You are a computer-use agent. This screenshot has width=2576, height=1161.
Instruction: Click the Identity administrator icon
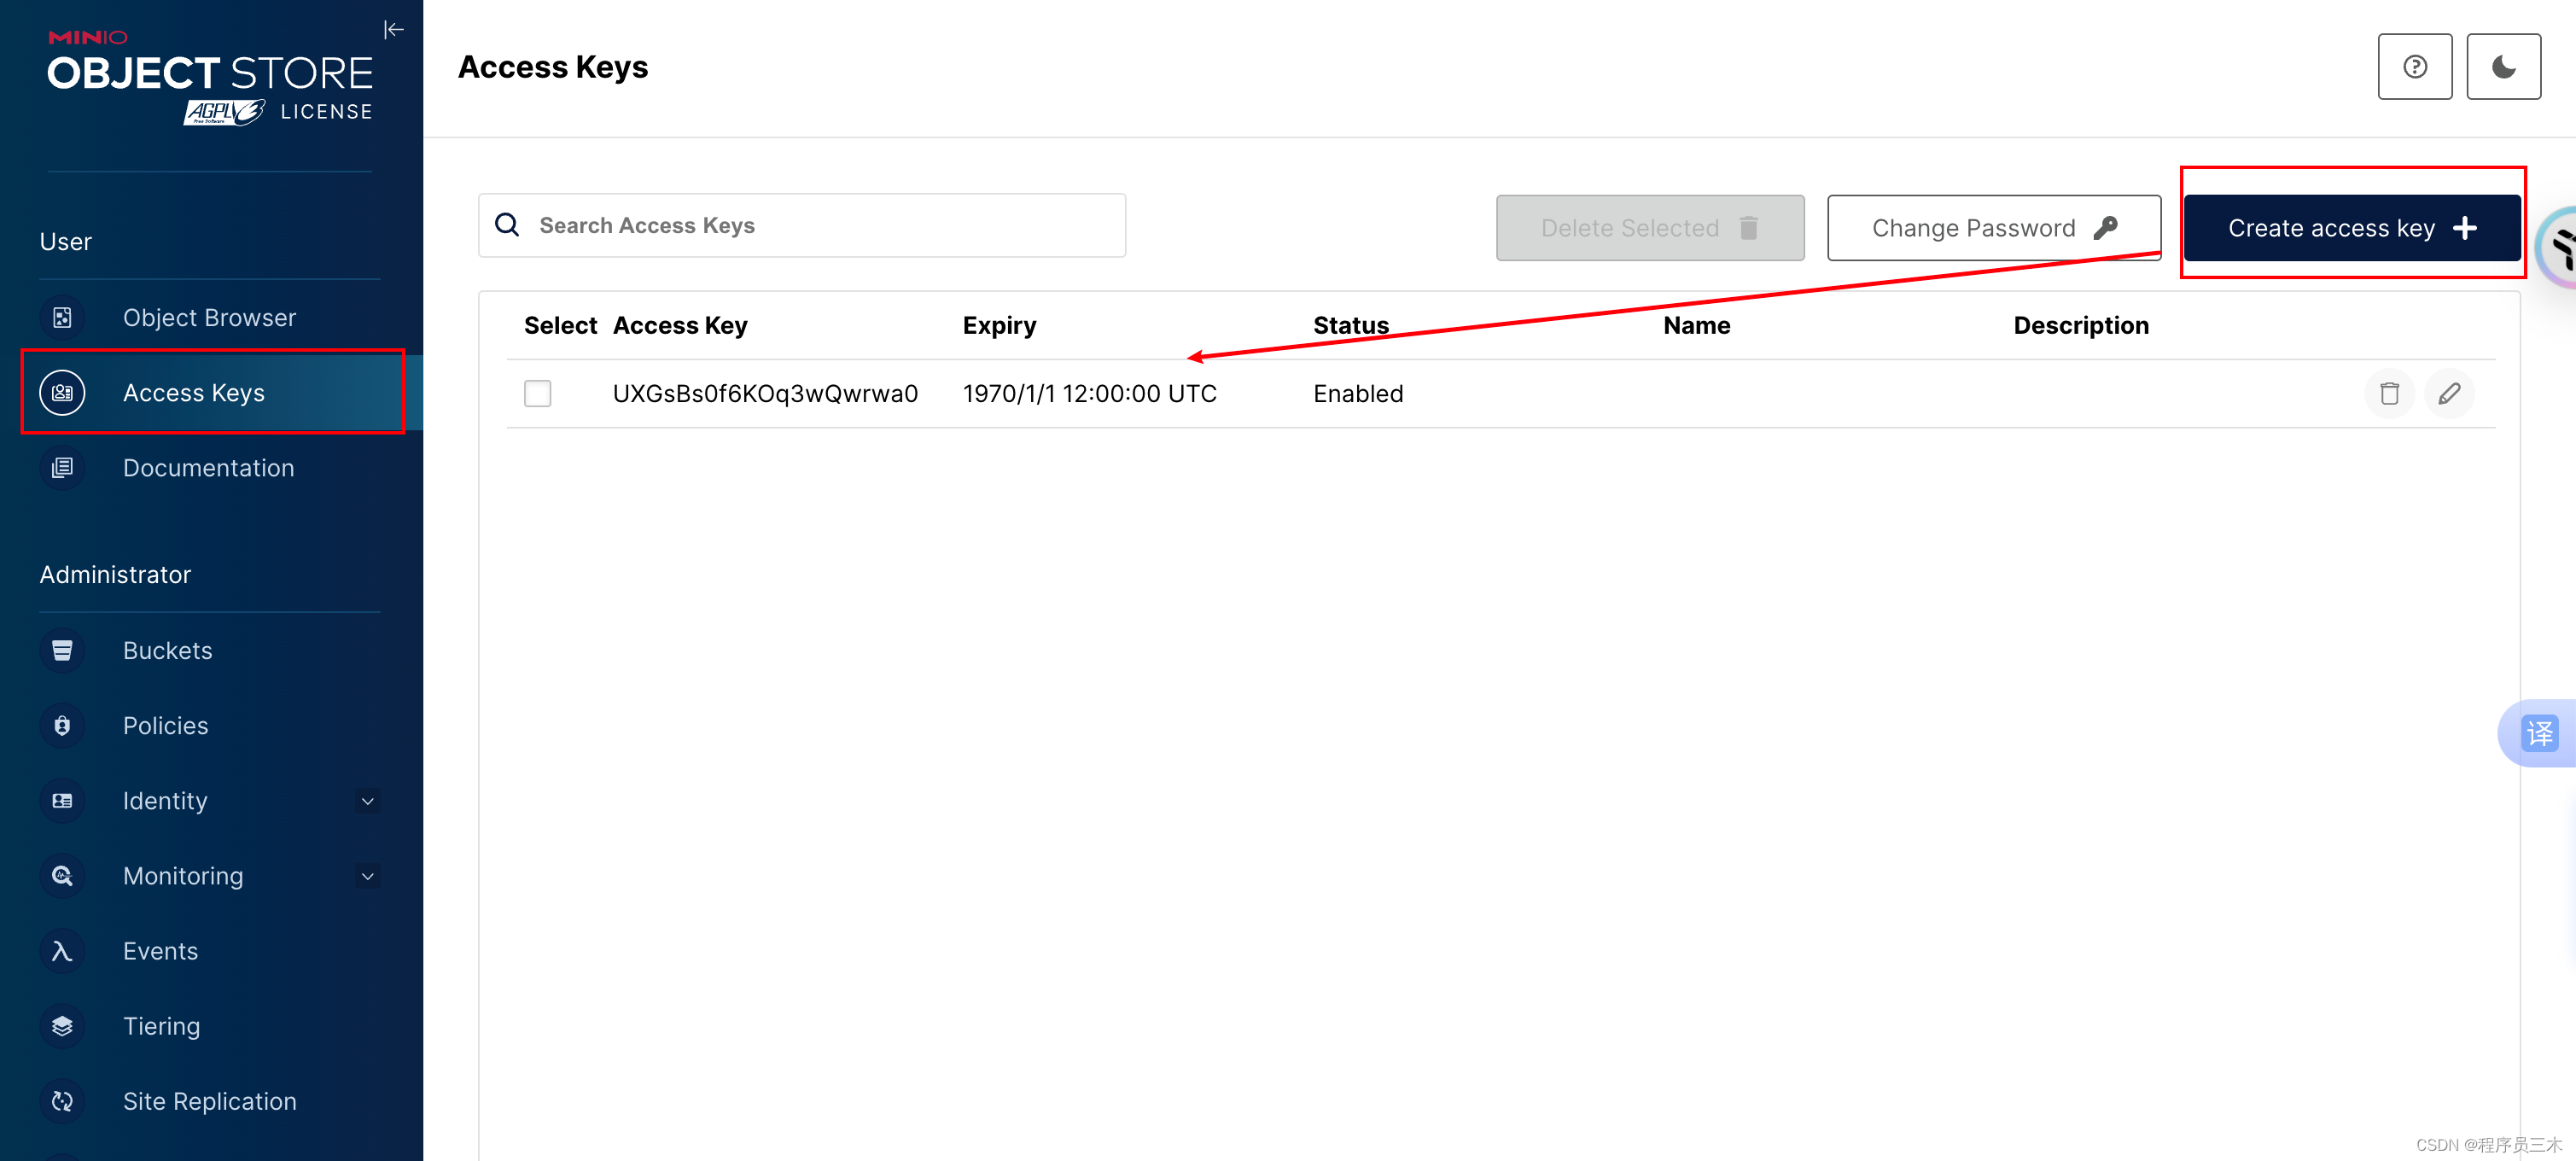pos(61,800)
